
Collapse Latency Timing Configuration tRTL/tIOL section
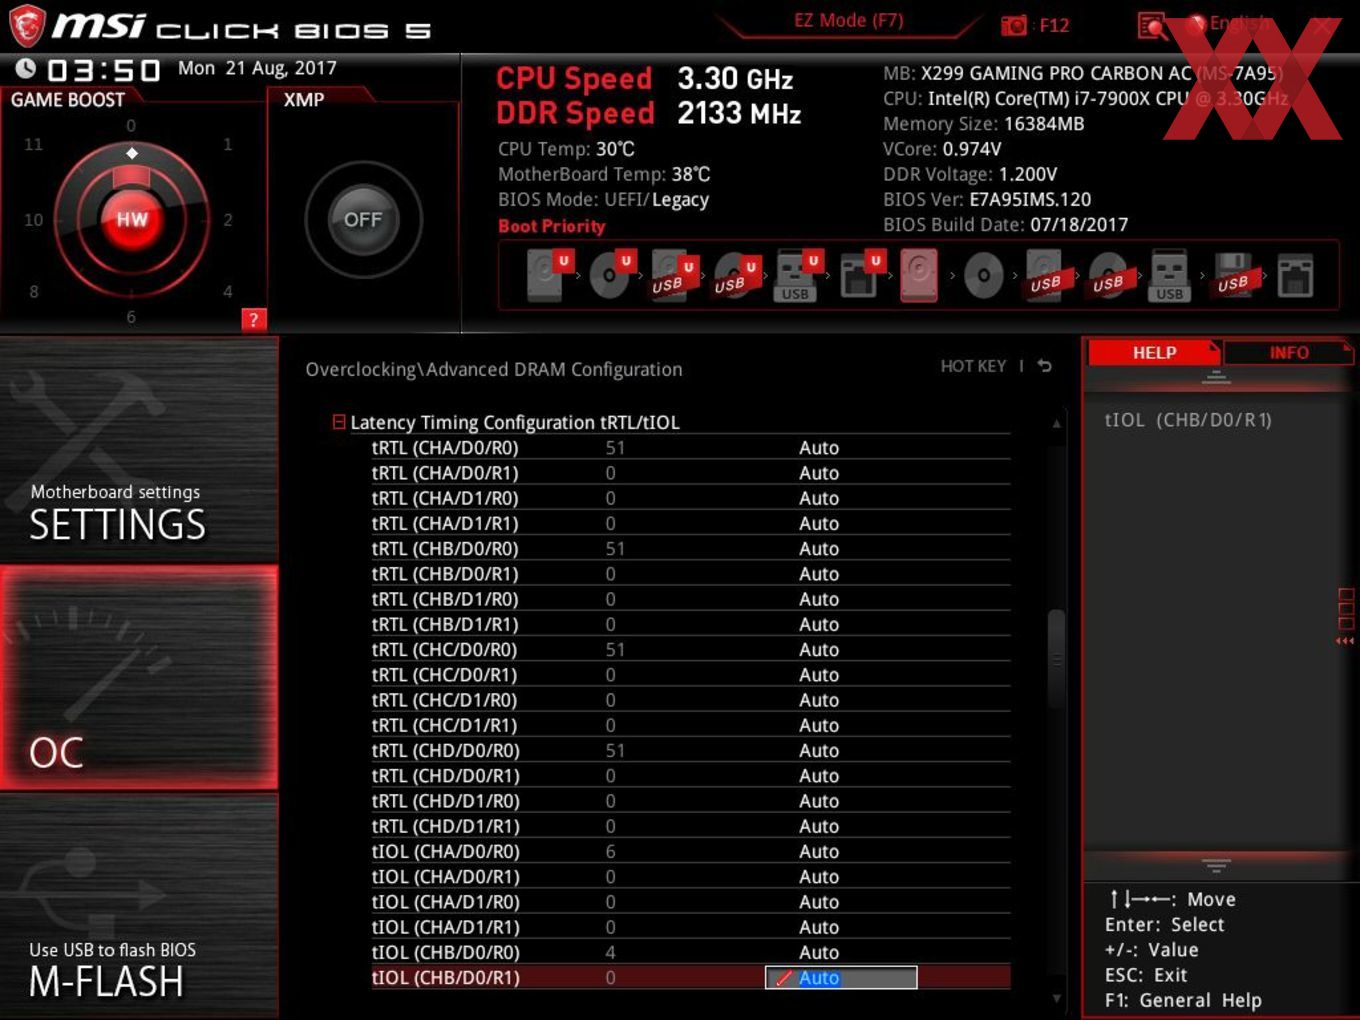(339, 422)
